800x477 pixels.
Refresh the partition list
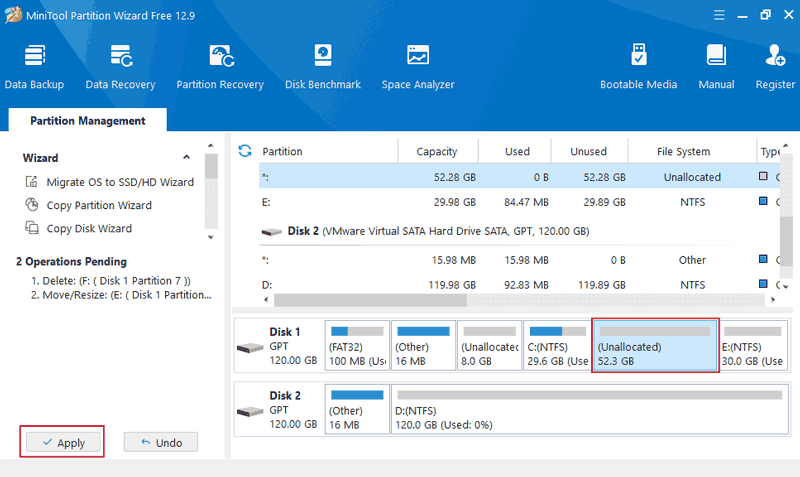244,151
